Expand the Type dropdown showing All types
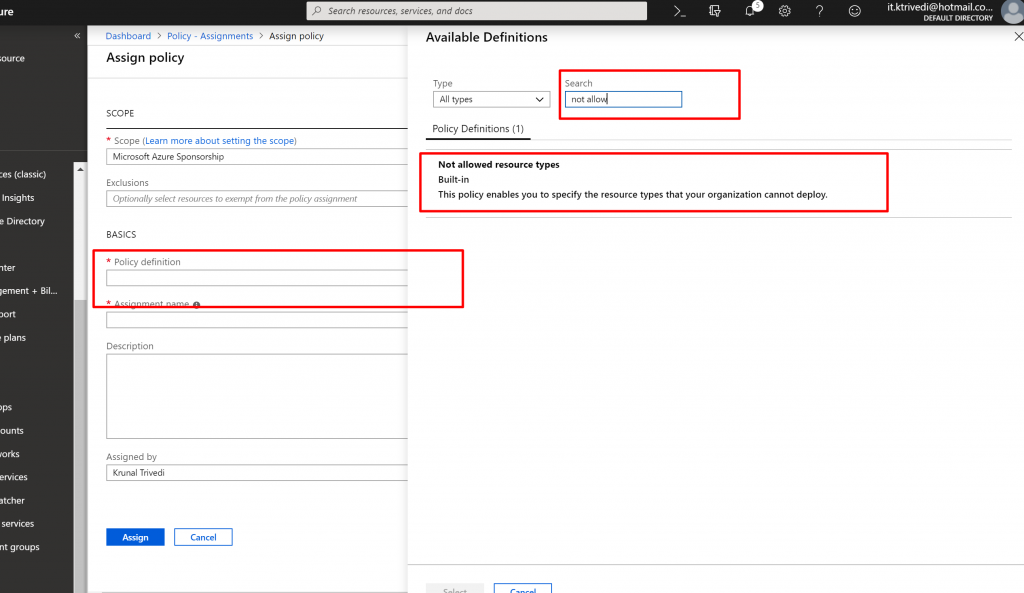Image resolution: width=1024 pixels, height=593 pixels. coord(492,99)
